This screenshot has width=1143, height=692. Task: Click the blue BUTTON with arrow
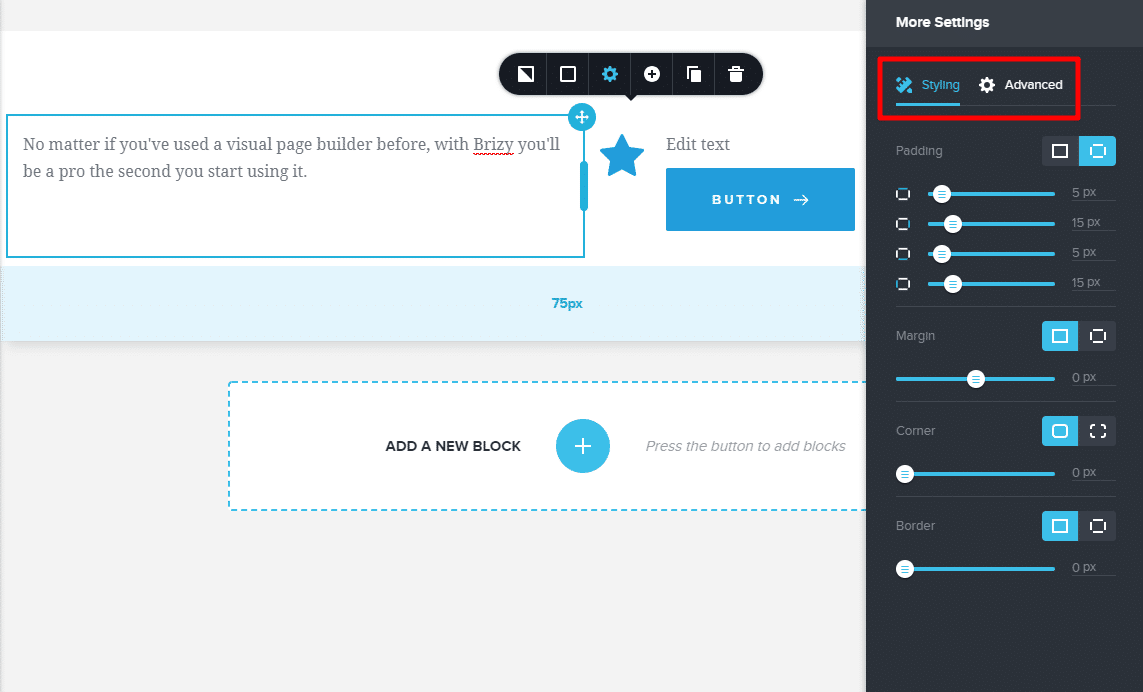[x=760, y=200]
